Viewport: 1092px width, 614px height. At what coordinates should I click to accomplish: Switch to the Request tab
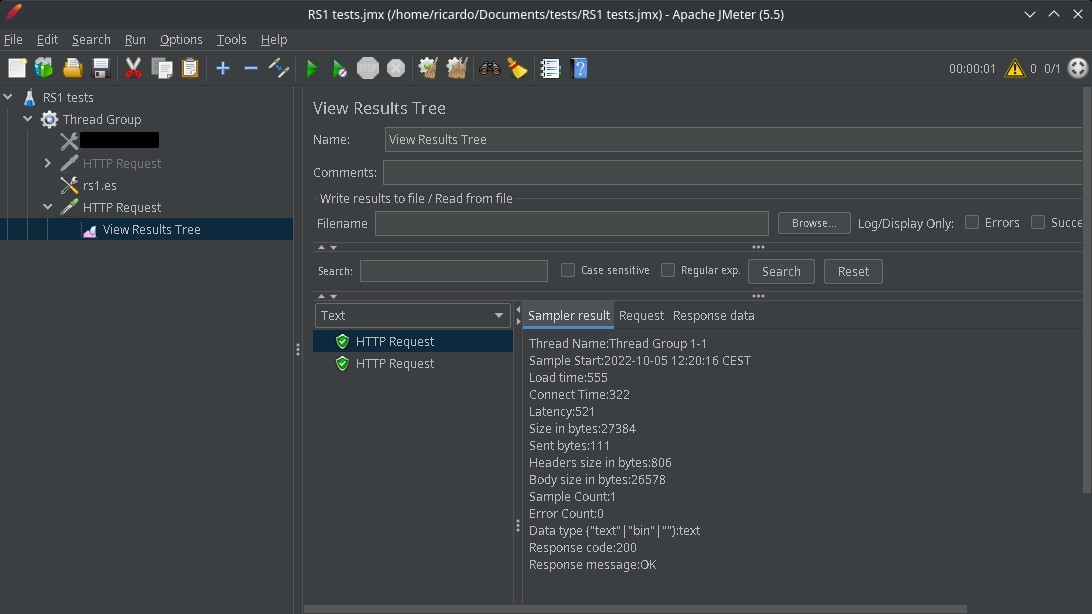[x=641, y=316]
